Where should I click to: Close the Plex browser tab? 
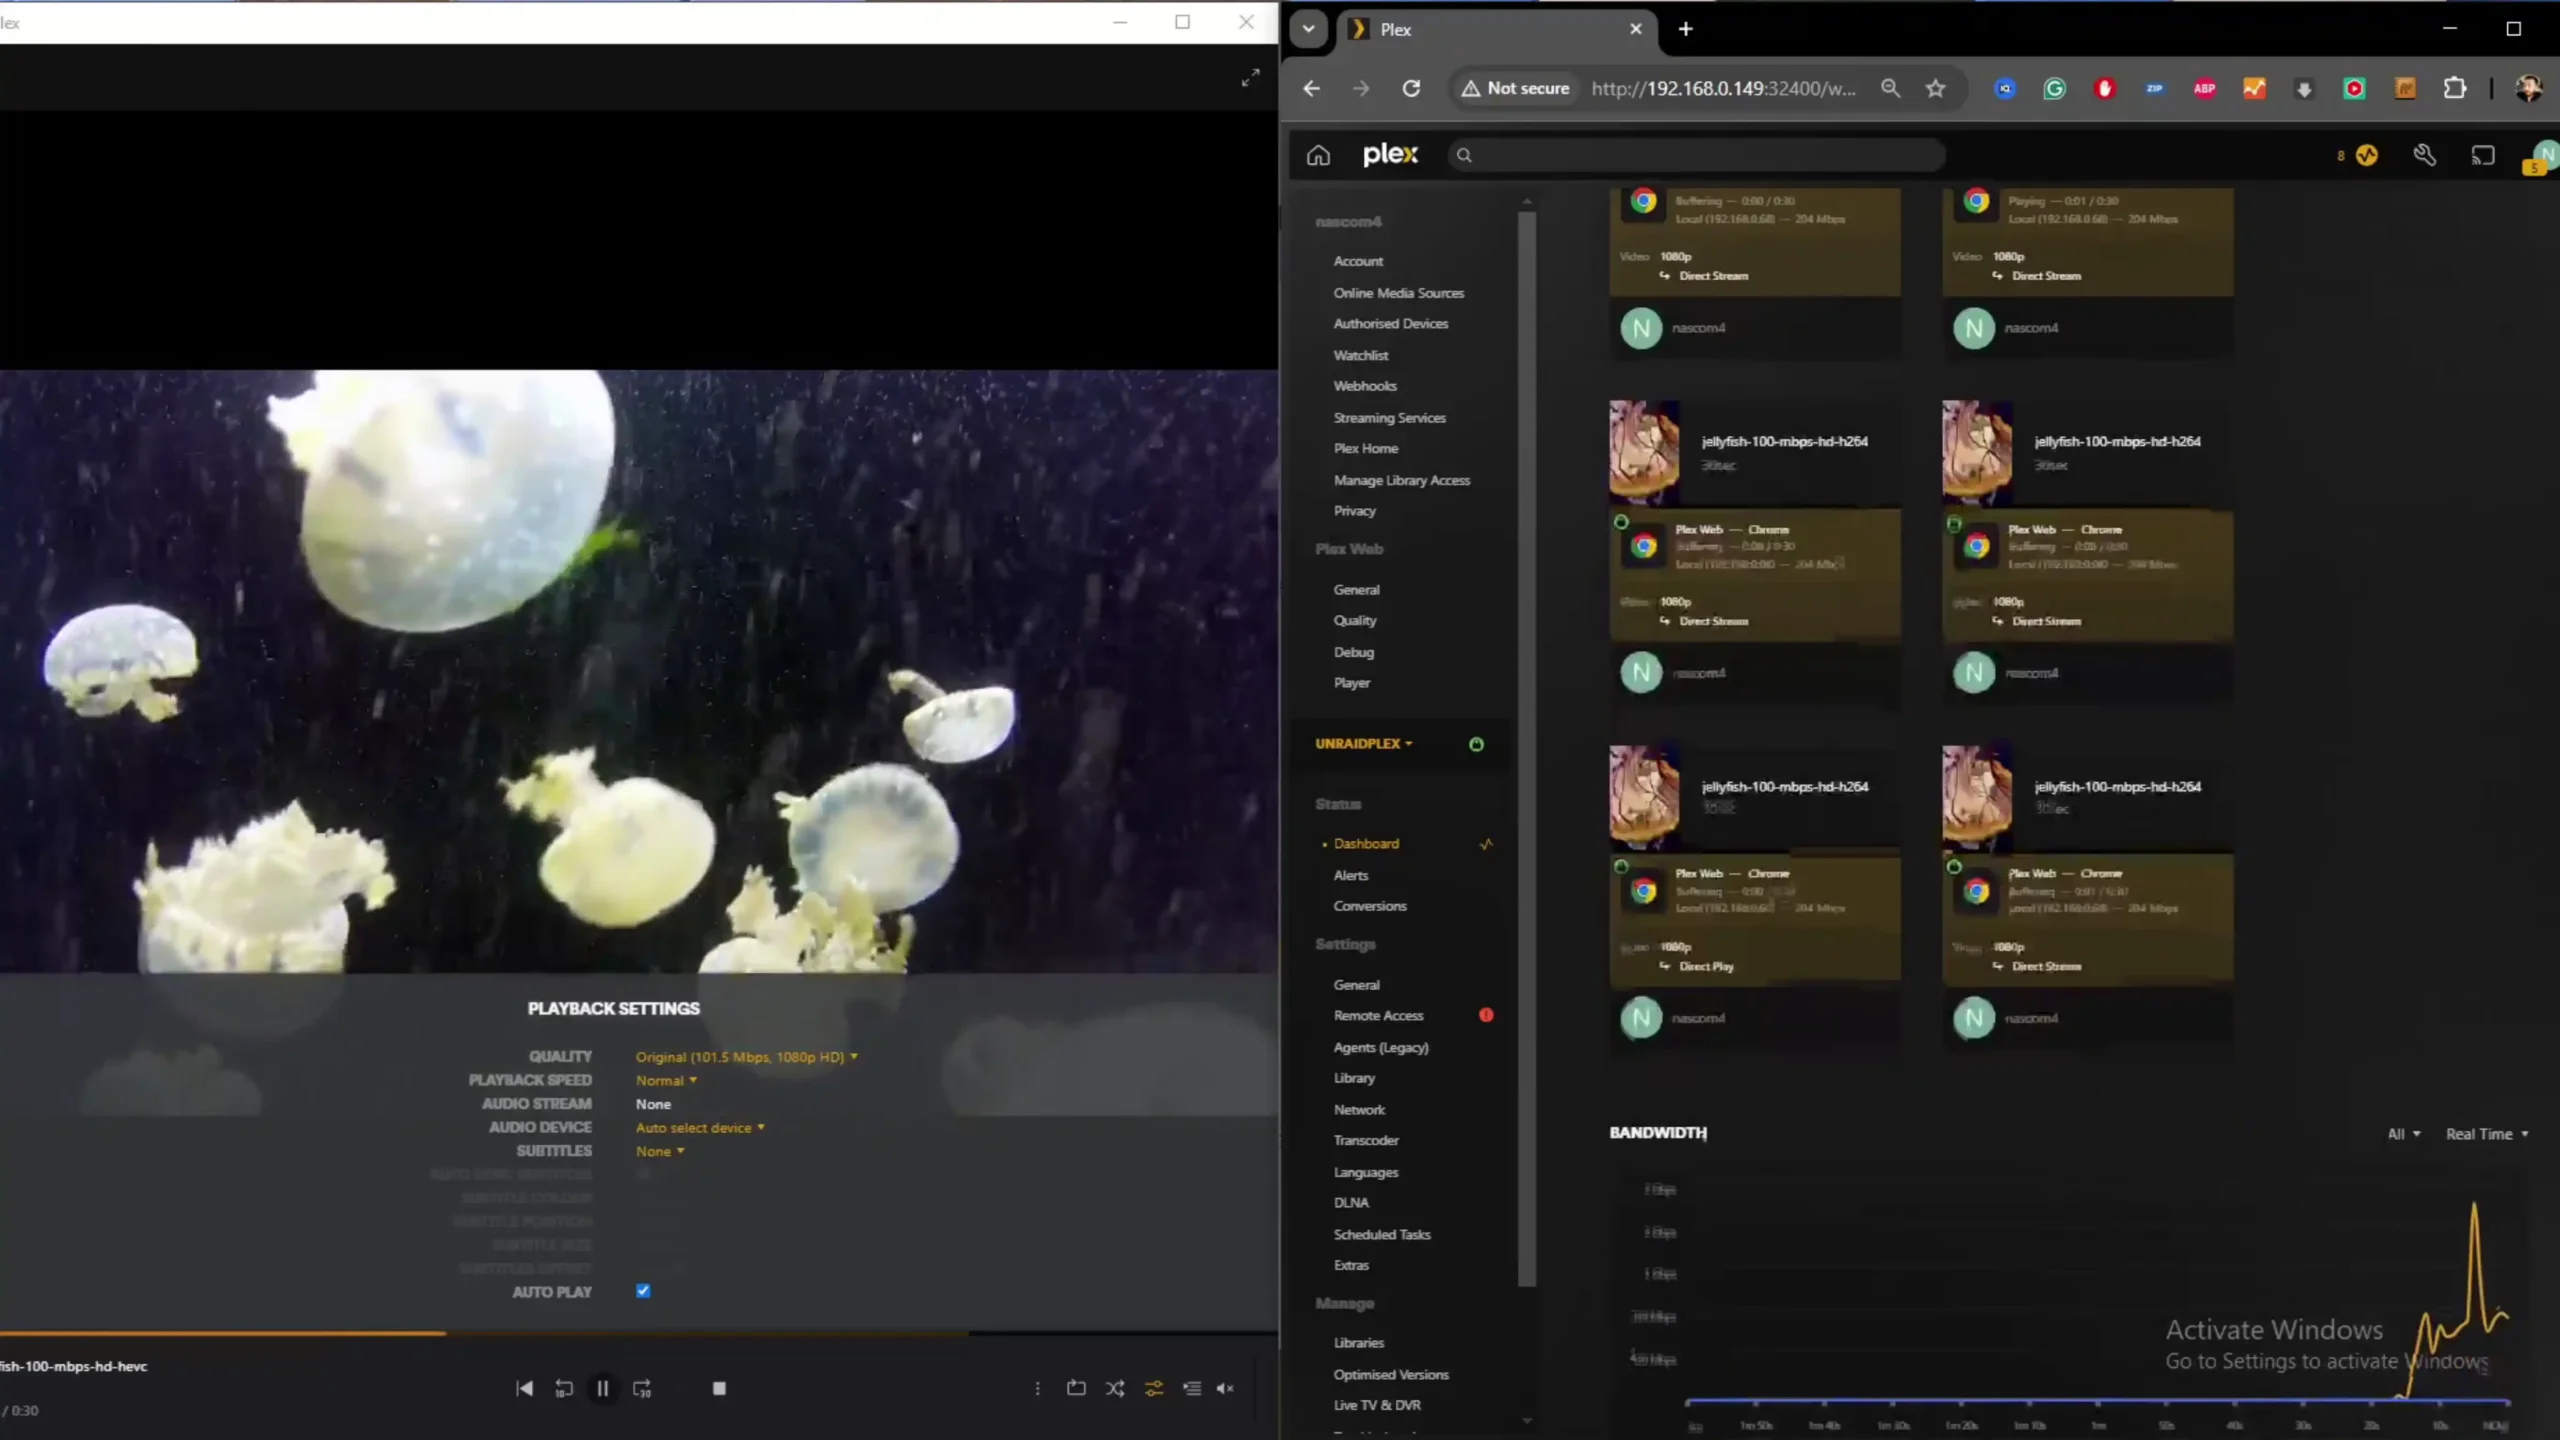click(x=1636, y=29)
